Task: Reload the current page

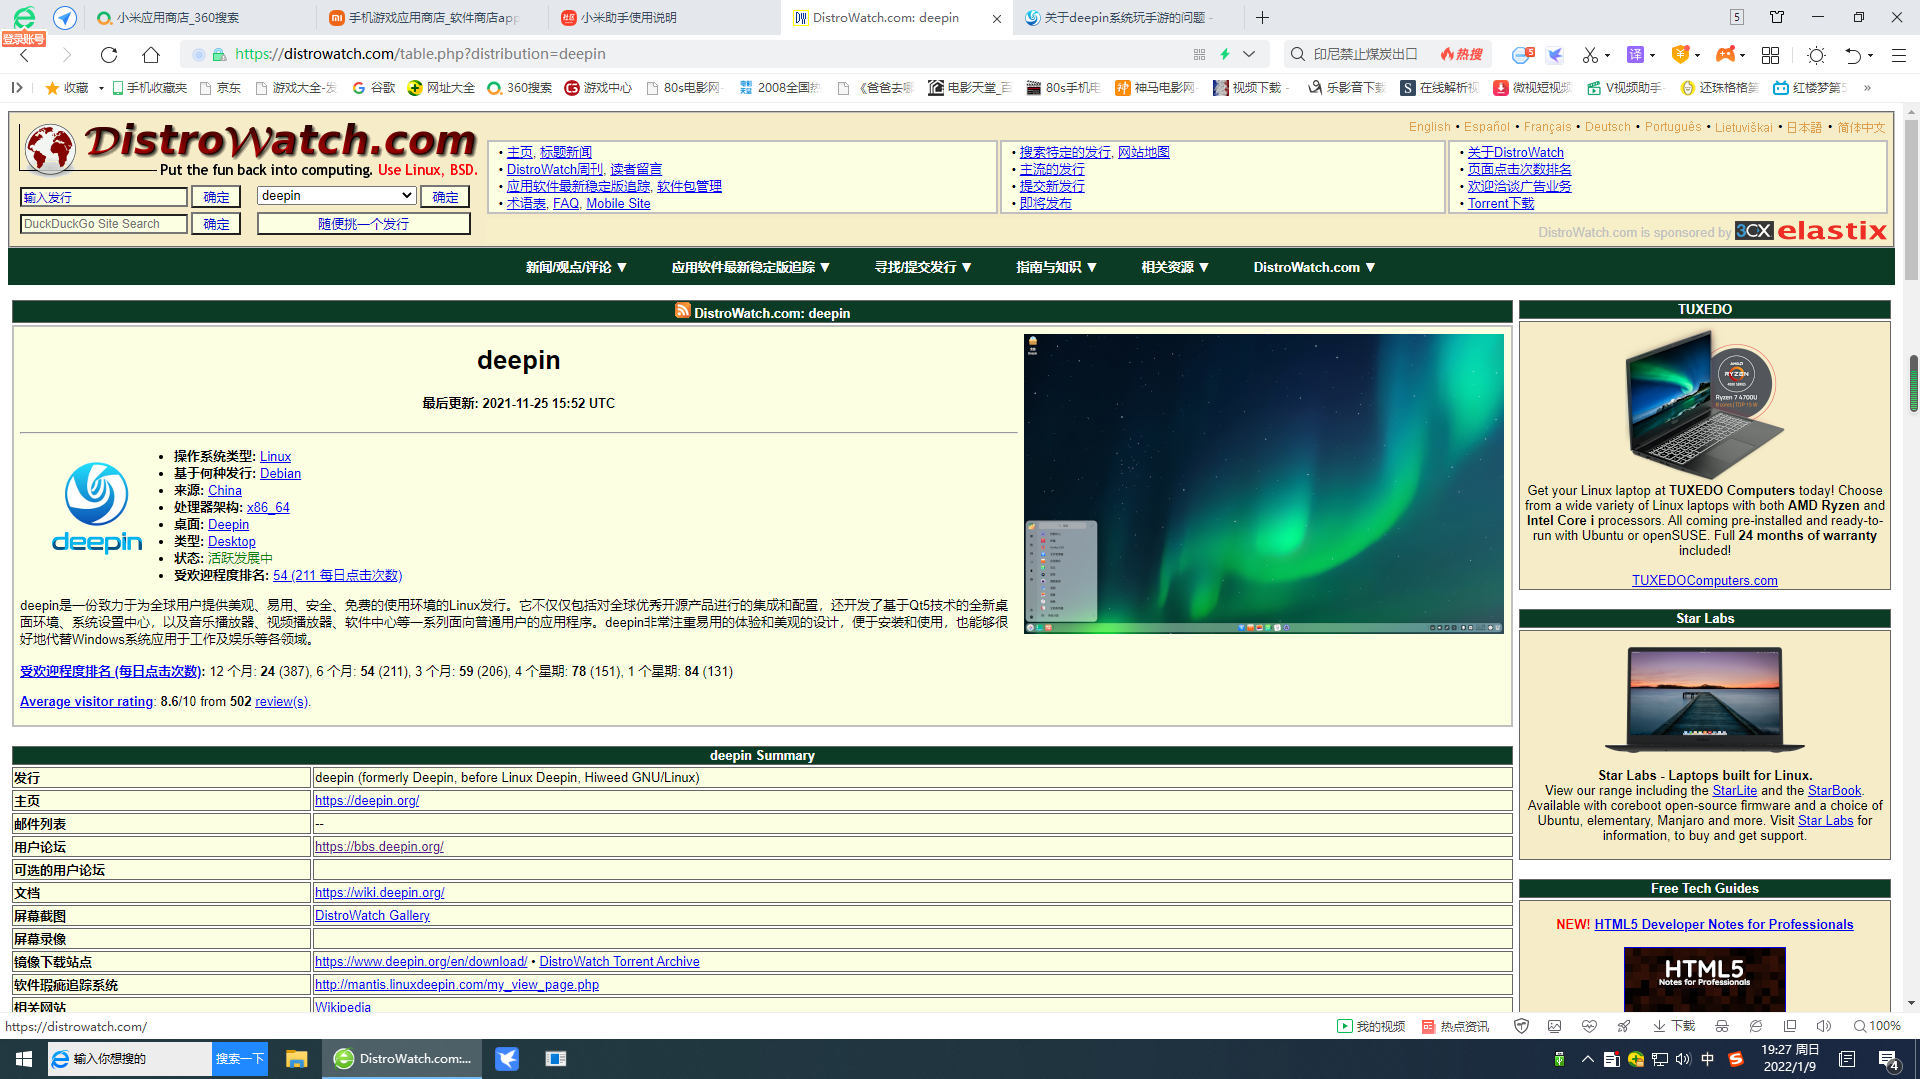Action: click(x=109, y=54)
